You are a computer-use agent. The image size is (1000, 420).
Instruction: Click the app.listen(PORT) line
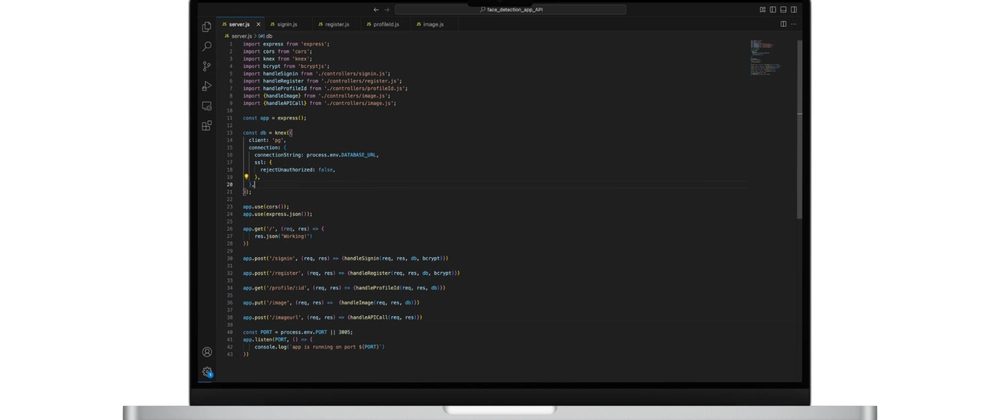[x=279, y=340]
